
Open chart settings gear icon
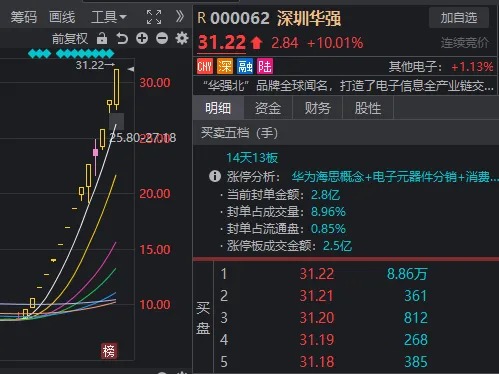[182, 39]
